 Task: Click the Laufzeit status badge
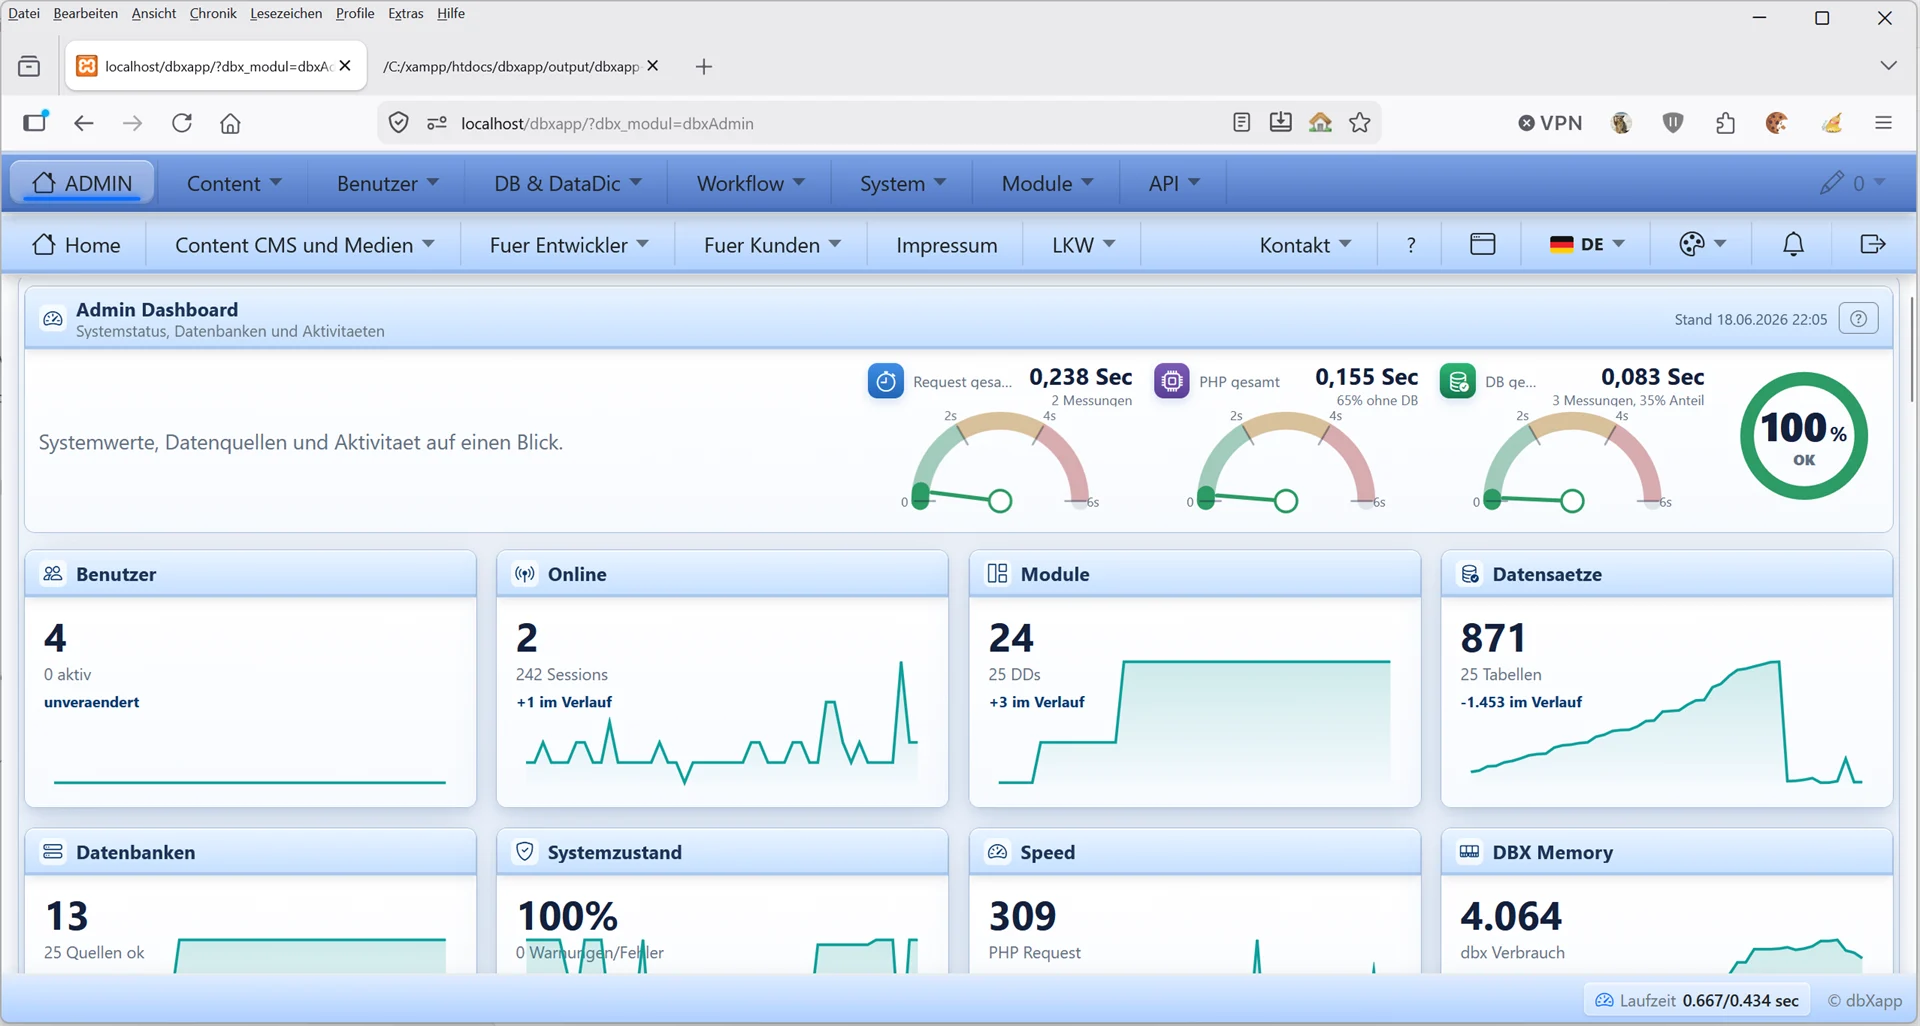tap(1696, 1000)
